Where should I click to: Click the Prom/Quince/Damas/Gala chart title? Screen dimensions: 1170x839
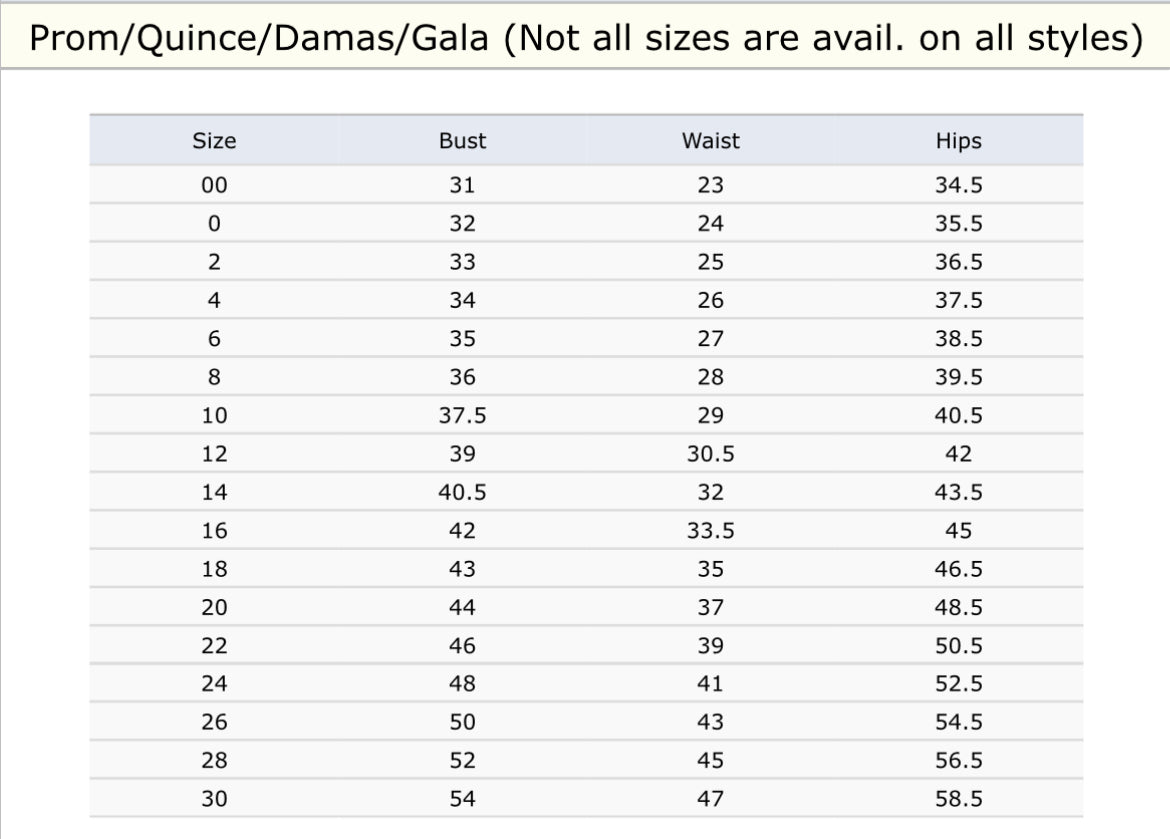(x=585, y=38)
